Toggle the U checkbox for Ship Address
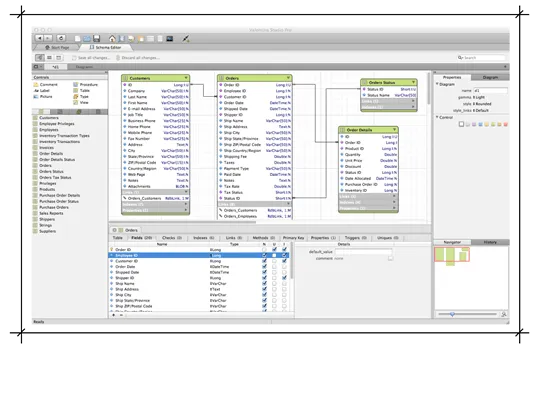 tap(274, 289)
